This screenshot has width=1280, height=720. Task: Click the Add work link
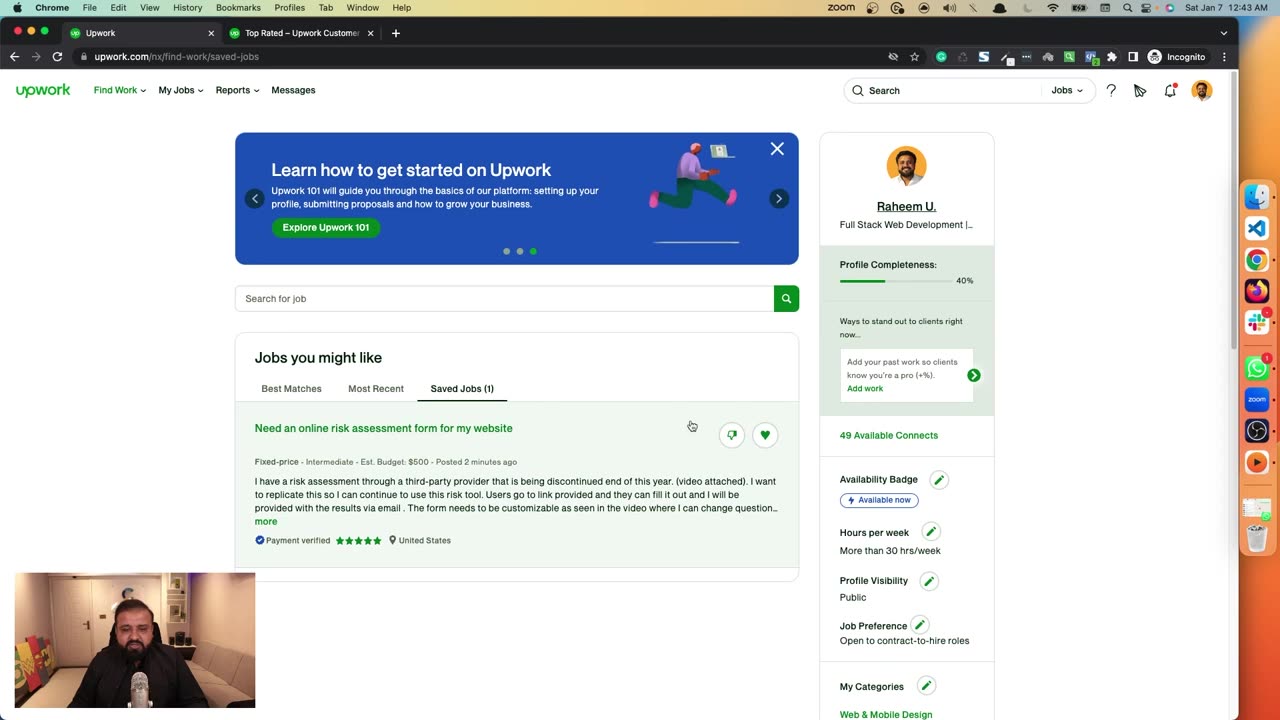(x=865, y=388)
